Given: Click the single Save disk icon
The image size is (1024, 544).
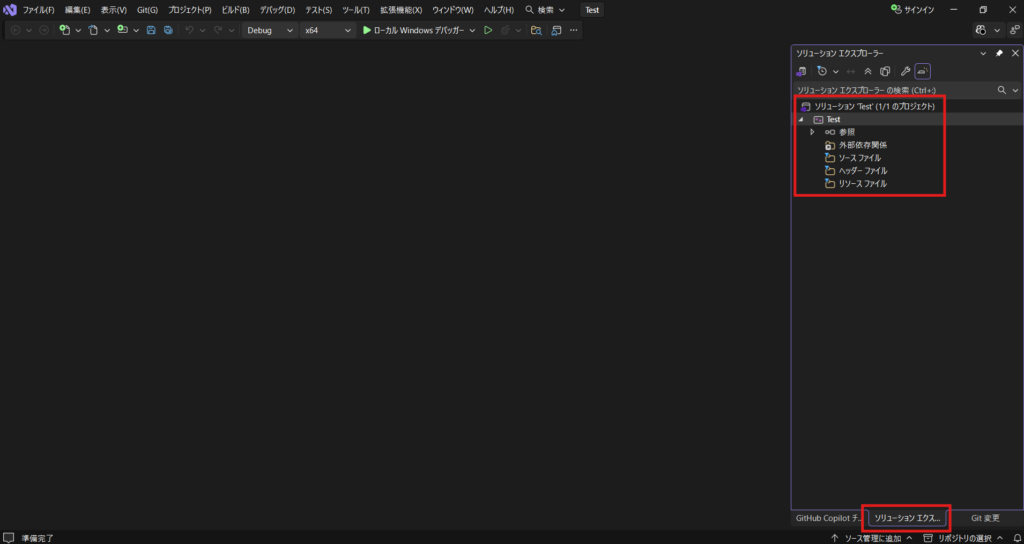Looking at the screenshot, I should [151, 30].
